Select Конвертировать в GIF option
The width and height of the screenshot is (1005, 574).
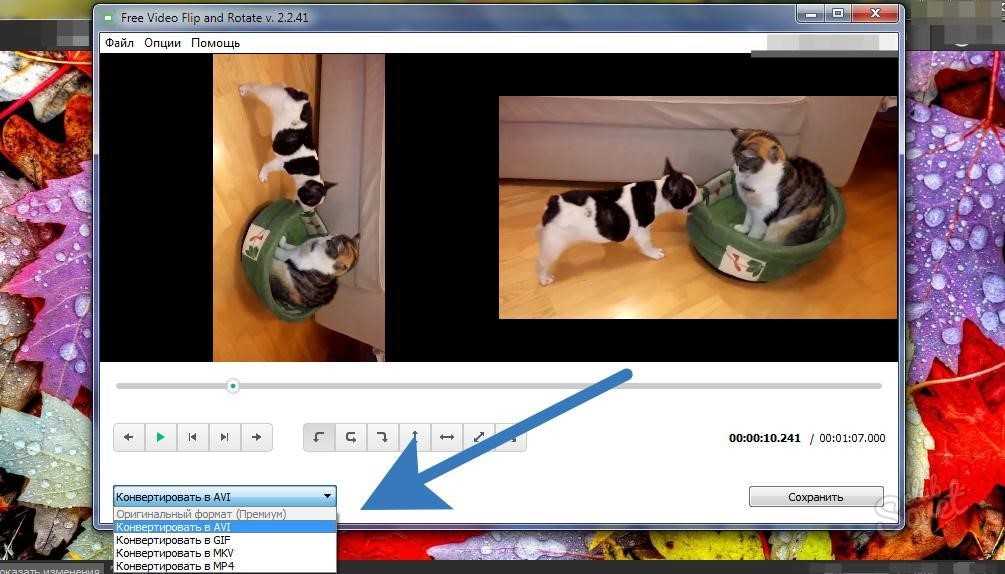pyautogui.click(x=224, y=540)
